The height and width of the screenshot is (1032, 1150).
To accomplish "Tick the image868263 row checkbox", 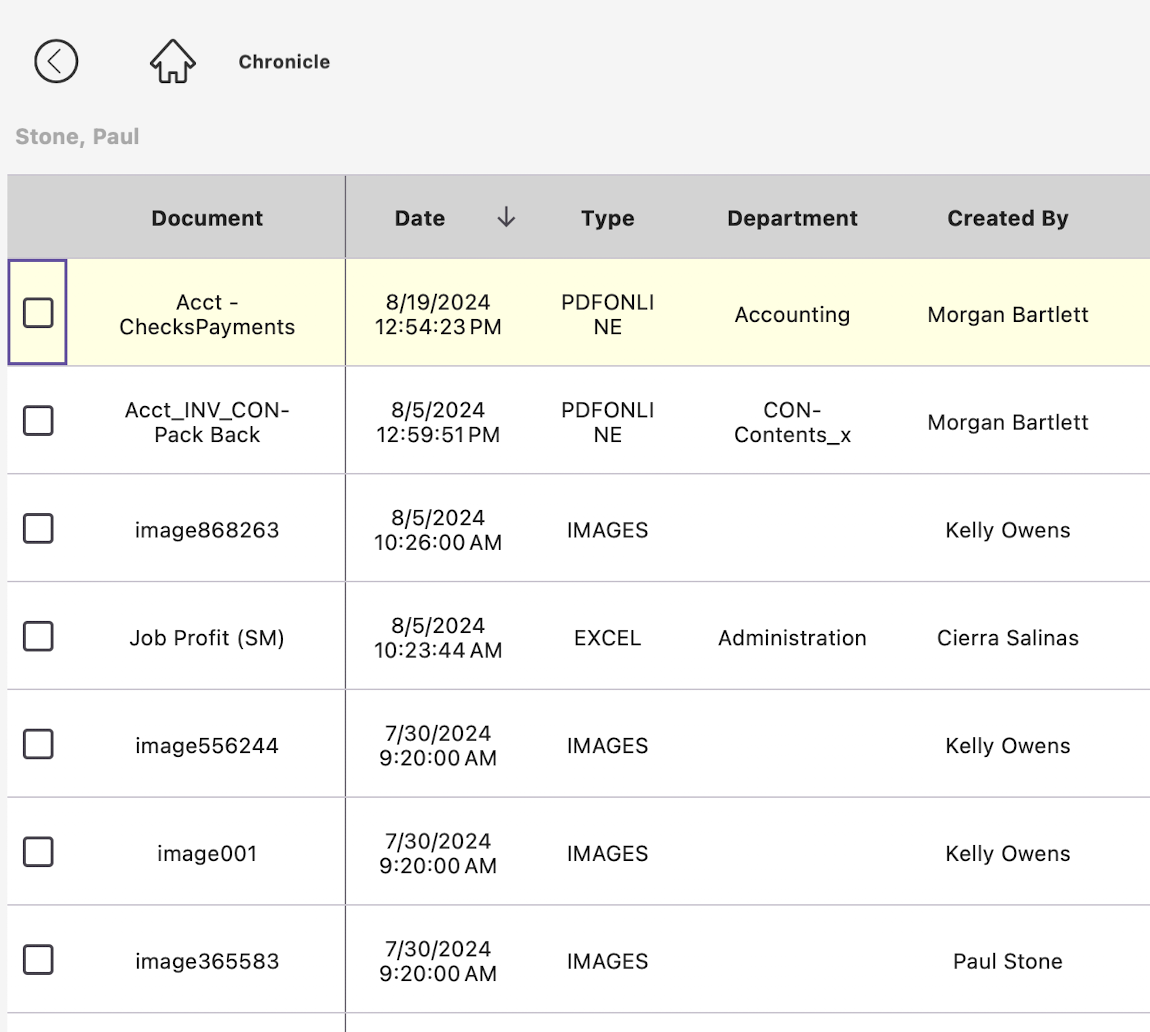I will (38, 529).
